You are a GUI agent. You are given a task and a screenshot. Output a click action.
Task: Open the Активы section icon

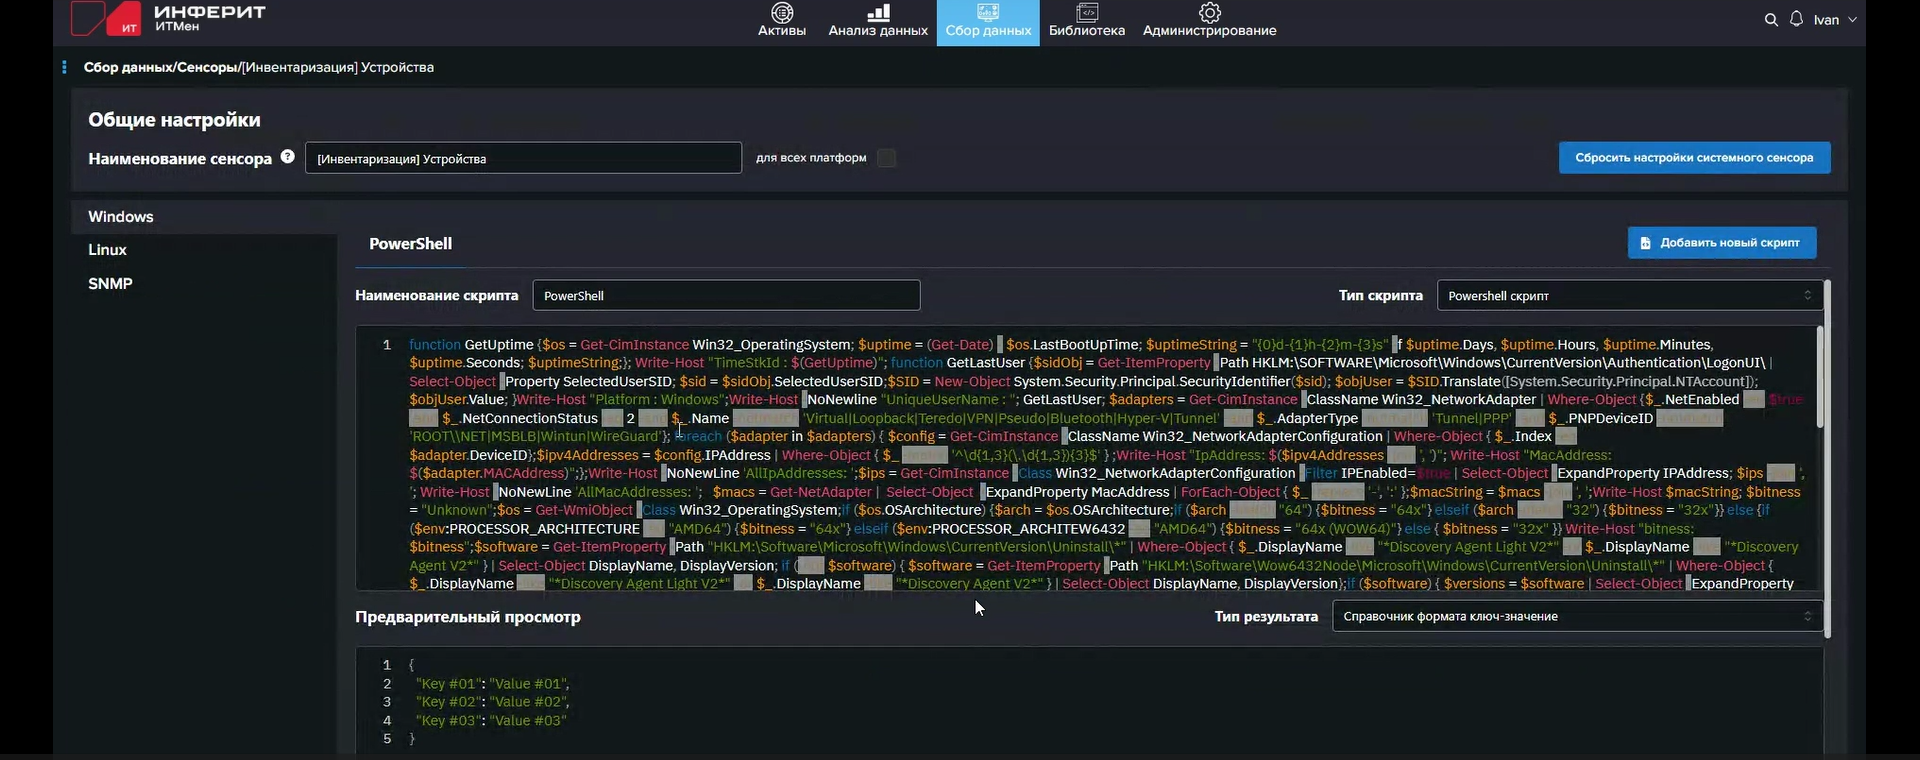(x=782, y=13)
